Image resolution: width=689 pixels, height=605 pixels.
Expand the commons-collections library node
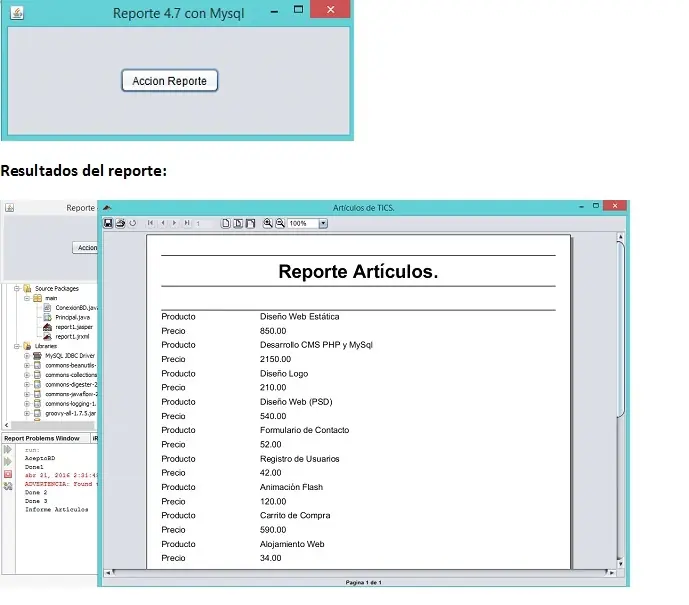pyautogui.click(x=27, y=375)
